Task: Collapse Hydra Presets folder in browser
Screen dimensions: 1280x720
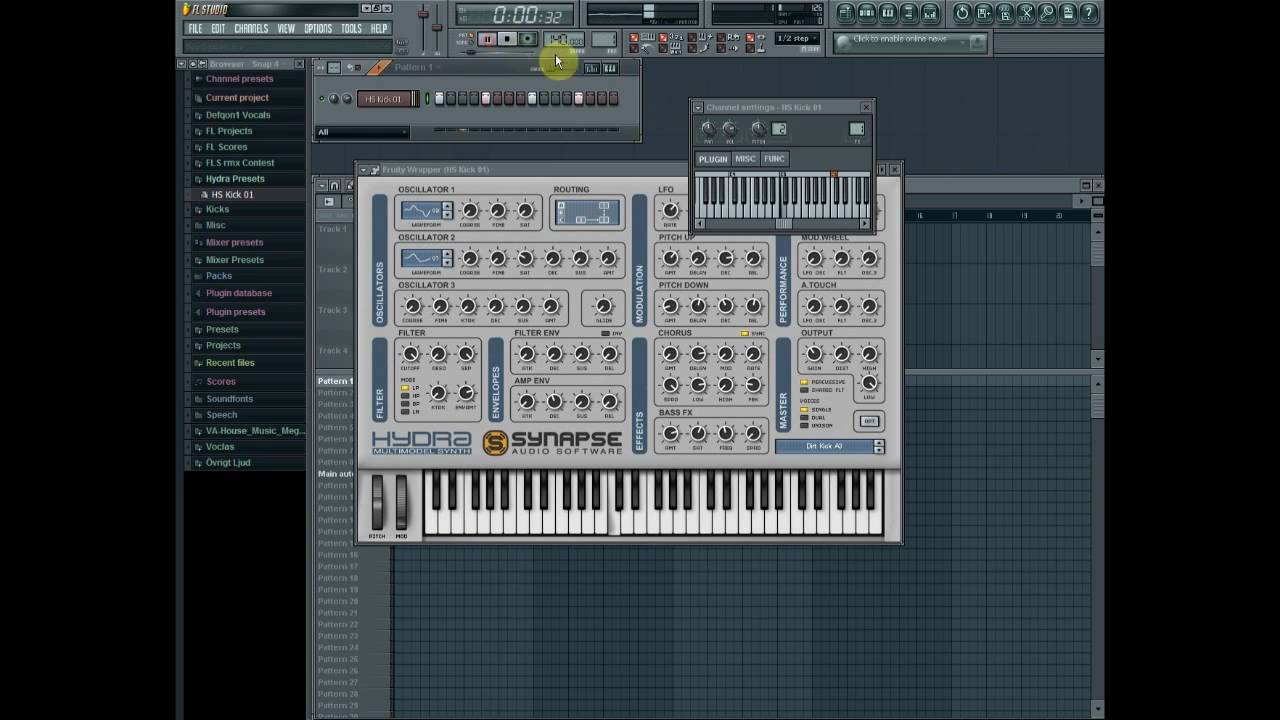Action: click(x=235, y=179)
